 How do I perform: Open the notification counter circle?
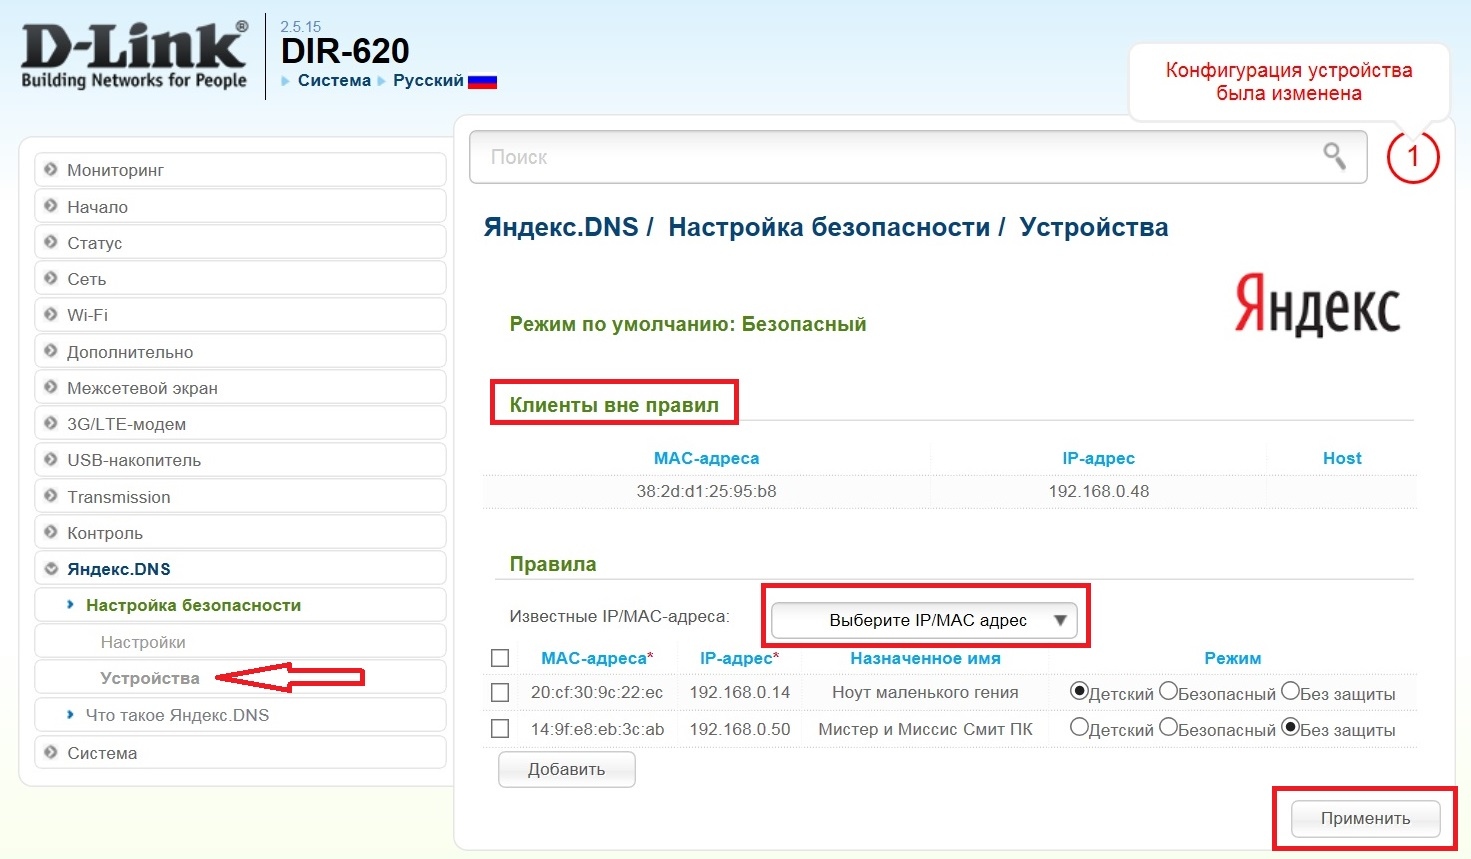pyautogui.click(x=1412, y=157)
